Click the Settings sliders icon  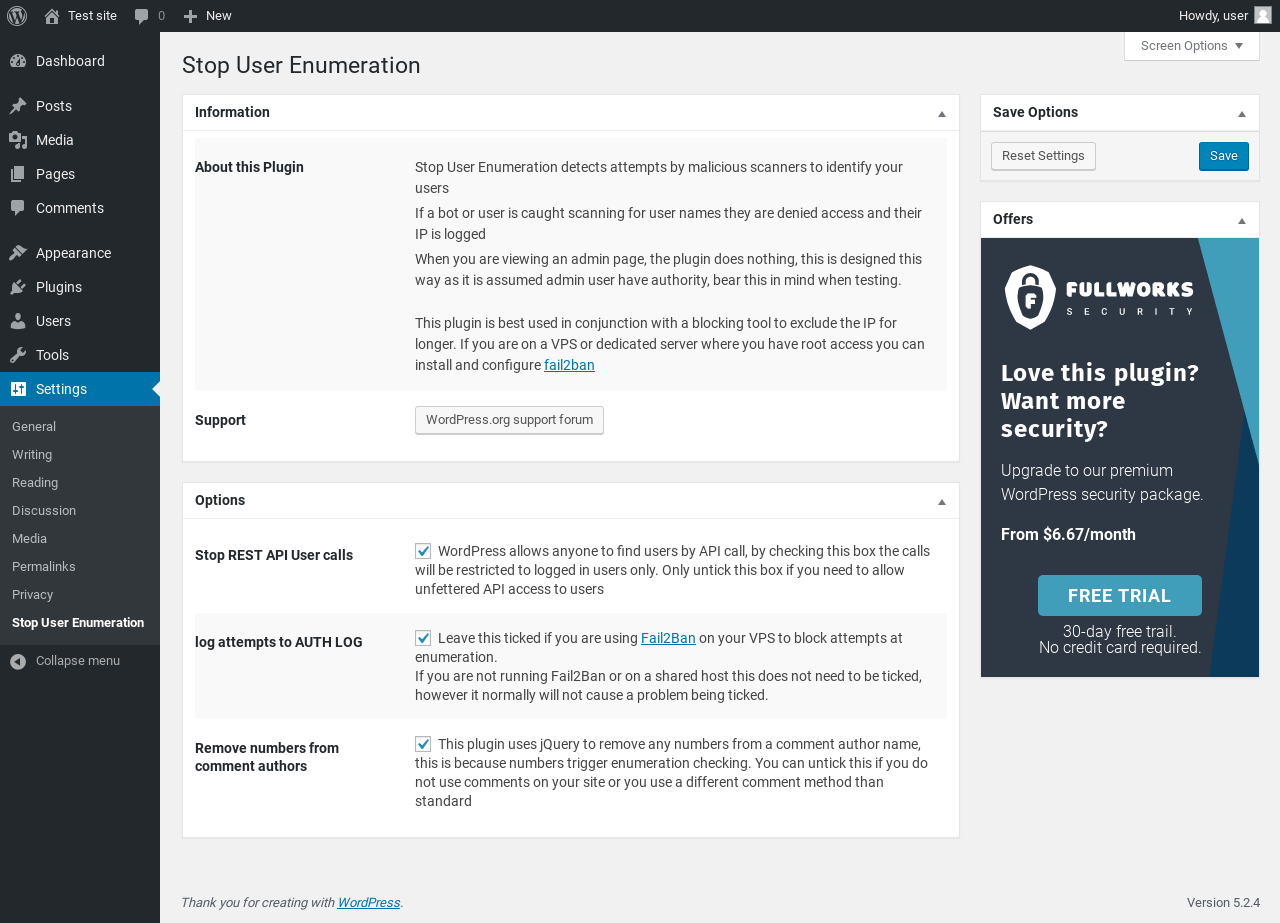pos(18,389)
